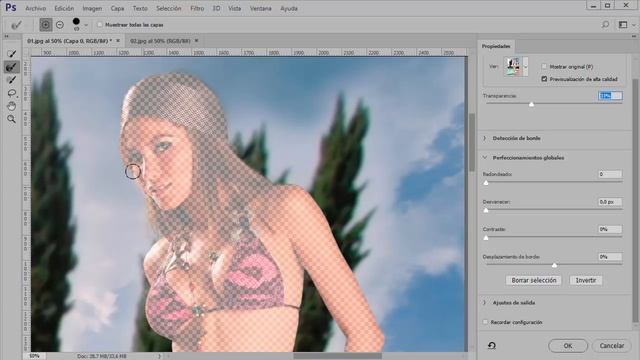Open the Vista menu
This screenshot has width=640, height=360.
(x=234, y=8)
